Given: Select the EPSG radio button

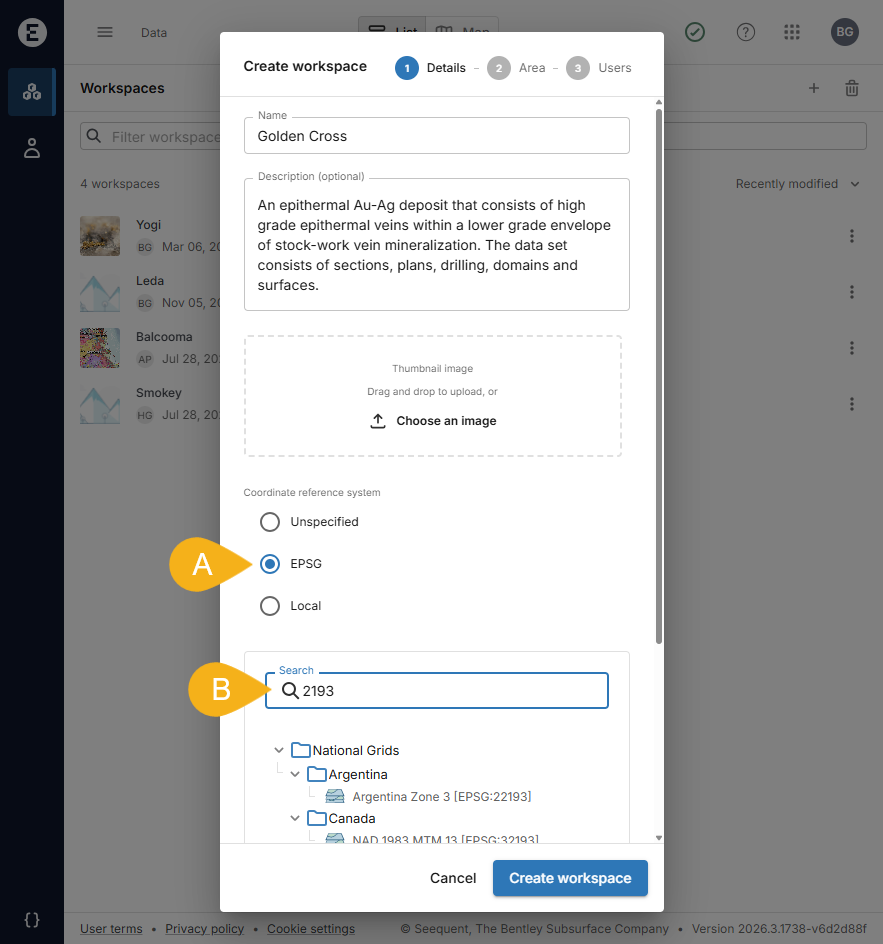Looking at the screenshot, I should (270, 564).
